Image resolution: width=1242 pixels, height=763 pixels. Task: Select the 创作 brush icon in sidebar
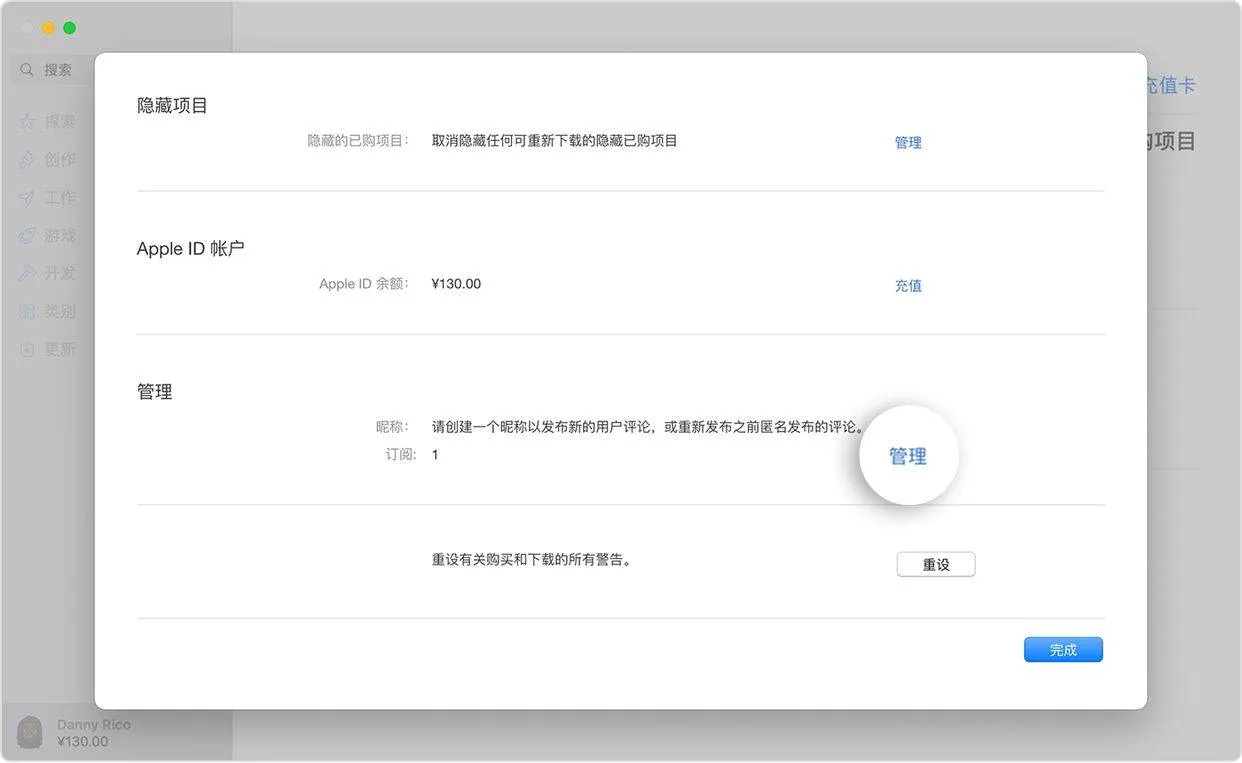(27, 160)
